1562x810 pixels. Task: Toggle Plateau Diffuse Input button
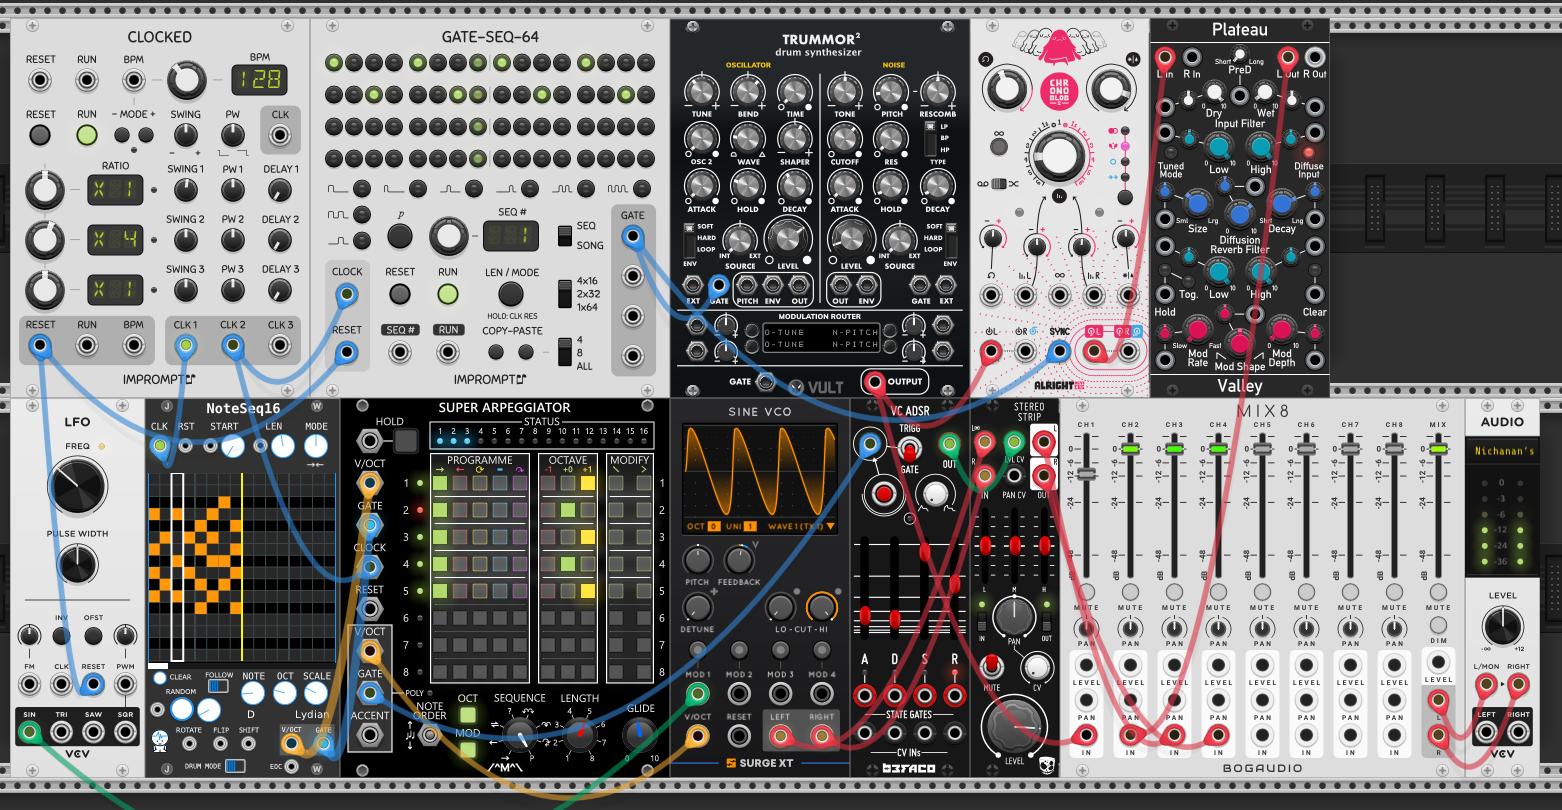(x=1308, y=152)
